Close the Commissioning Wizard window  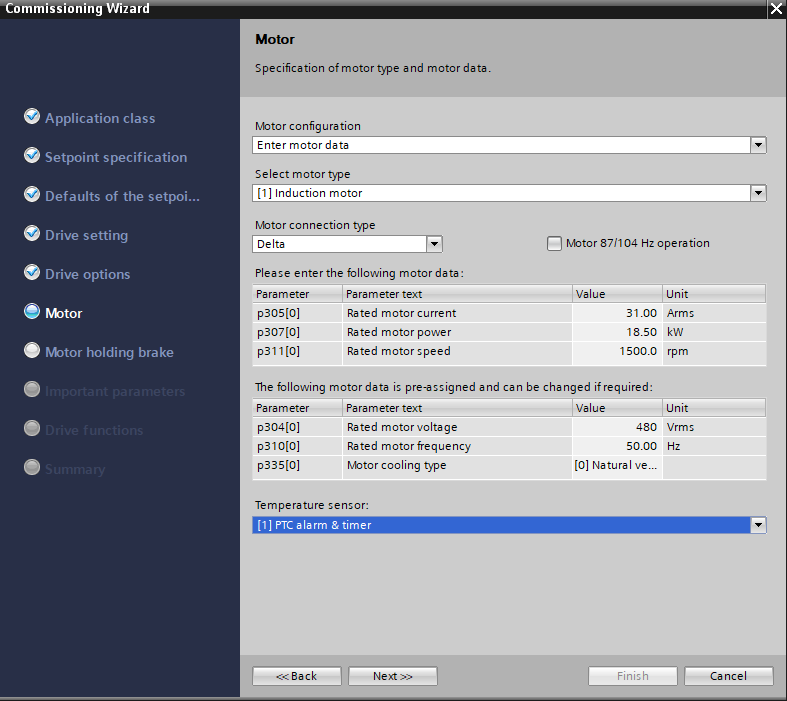coord(775,9)
